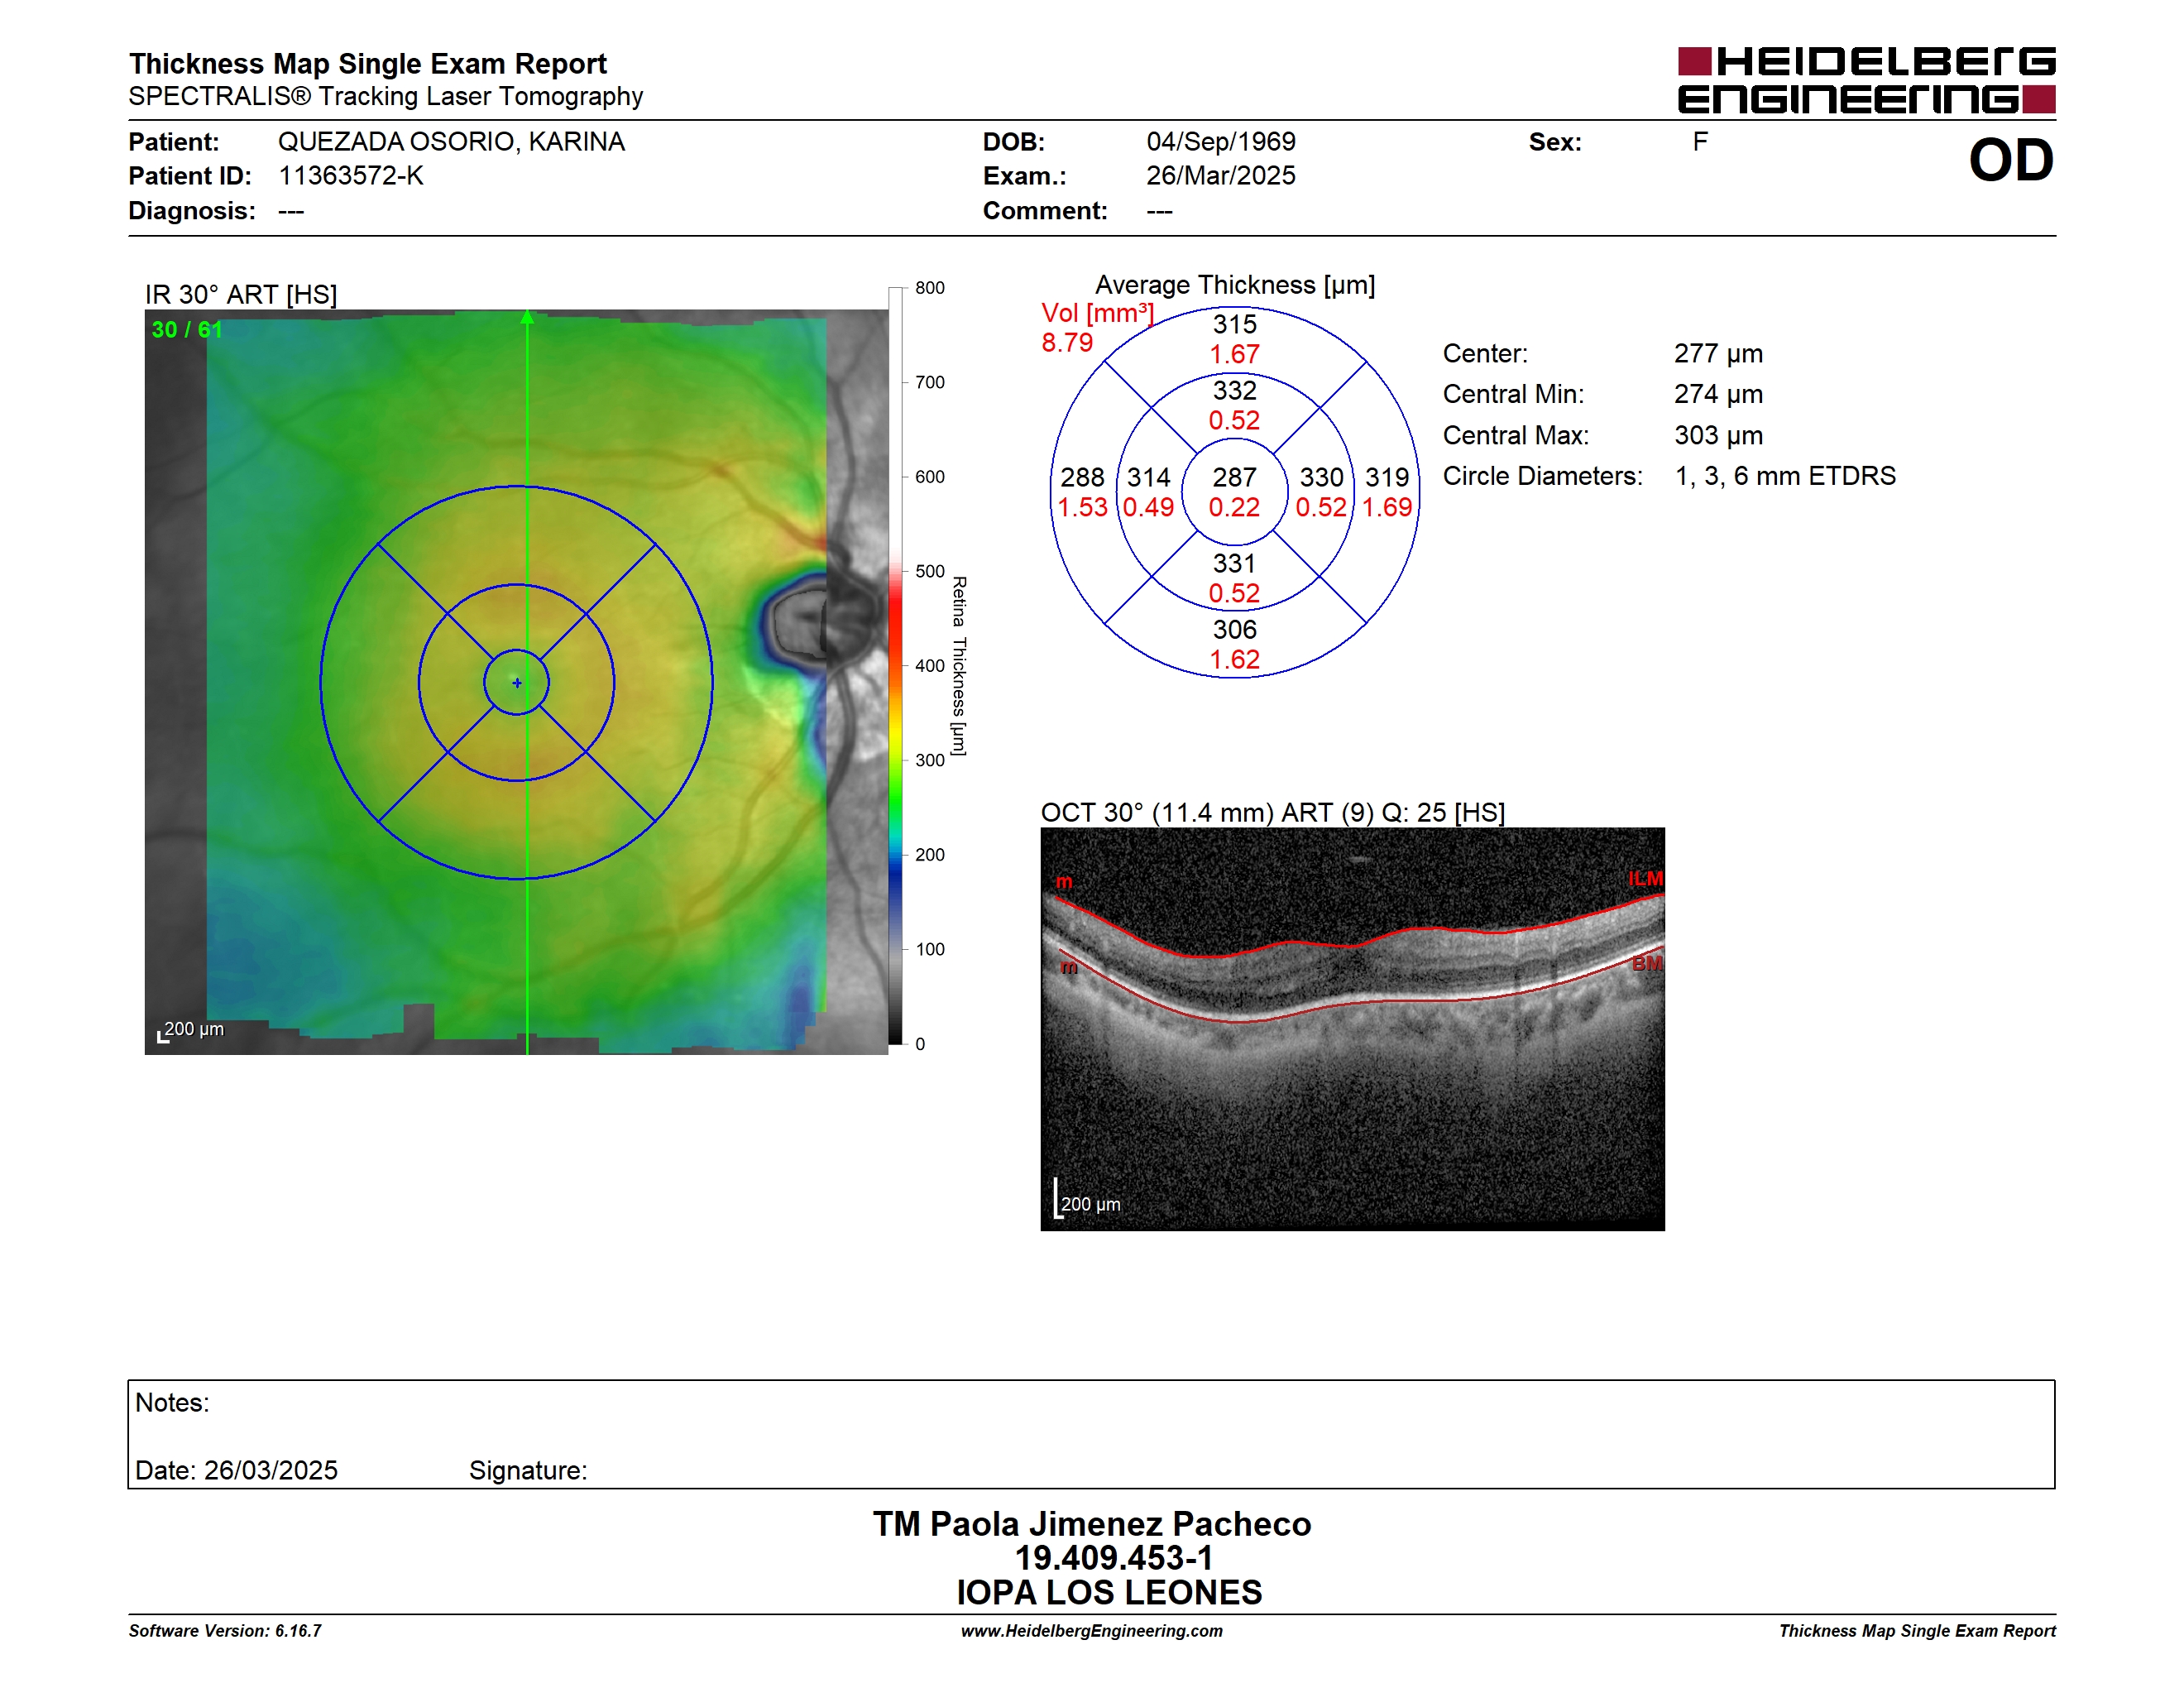Screen dimensions: 2184x1688
Task: Click the ILM label on the OCT scan
Action: [1645, 879]
